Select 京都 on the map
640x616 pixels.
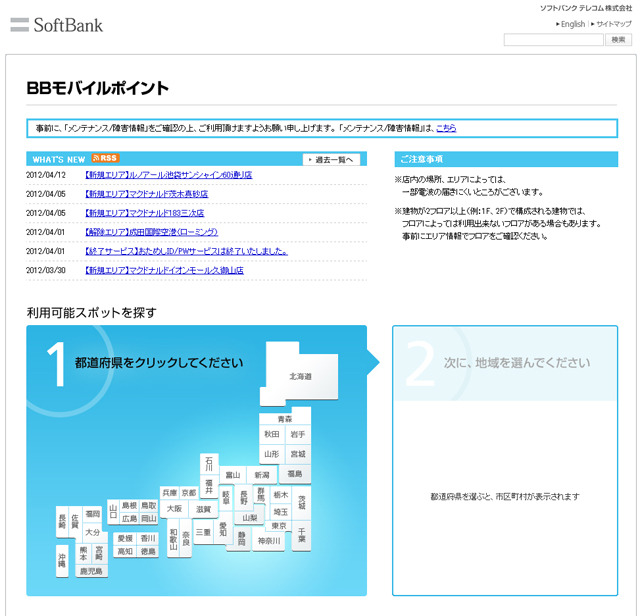189,493
